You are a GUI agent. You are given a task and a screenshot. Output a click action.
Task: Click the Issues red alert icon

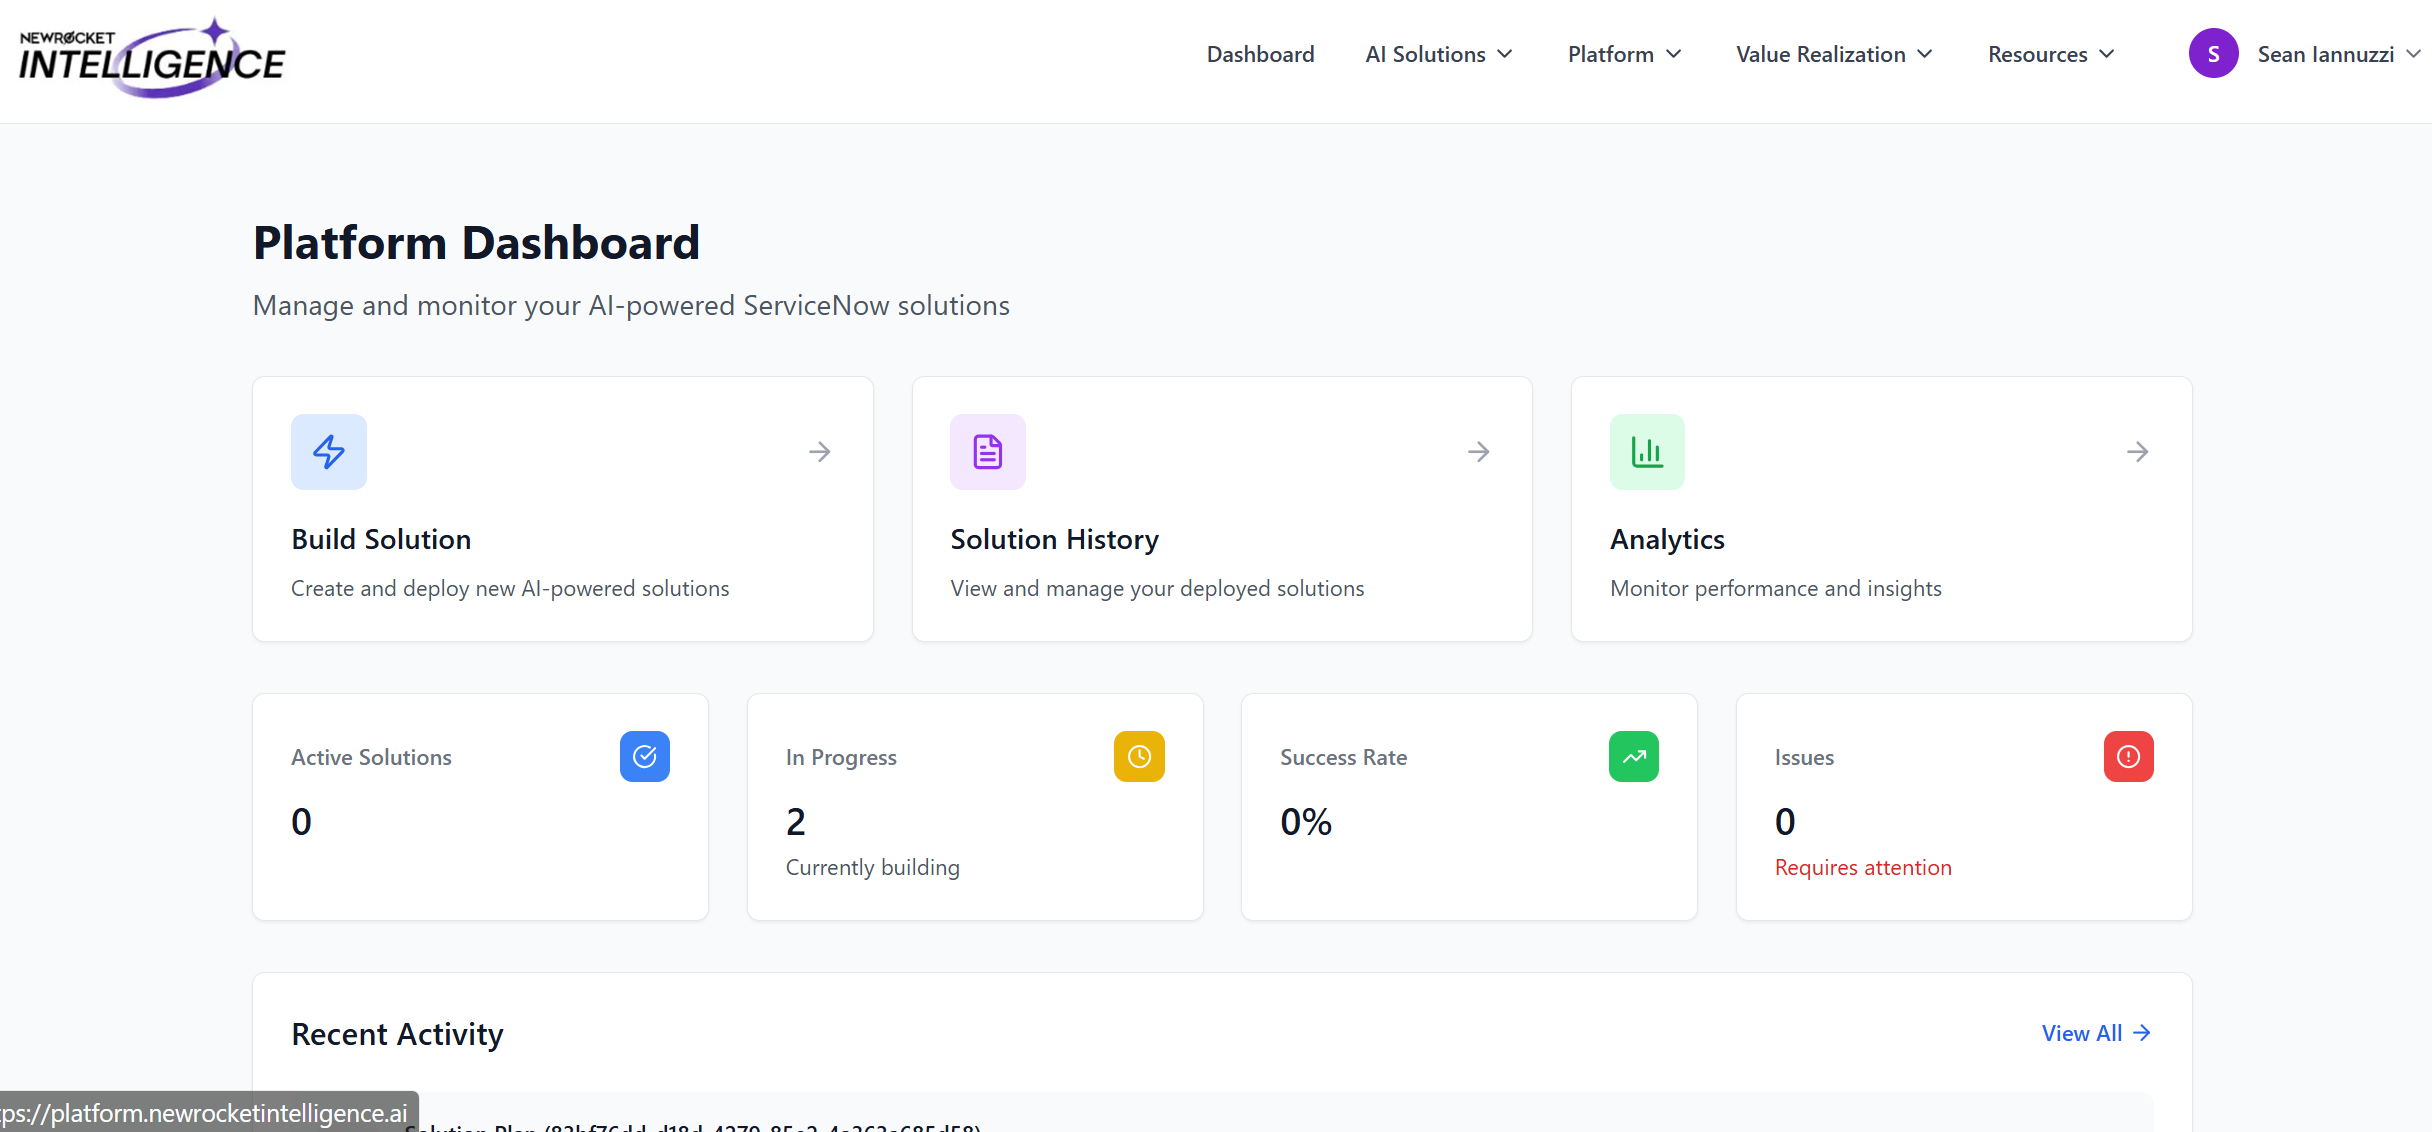[x=2129, y=757]
